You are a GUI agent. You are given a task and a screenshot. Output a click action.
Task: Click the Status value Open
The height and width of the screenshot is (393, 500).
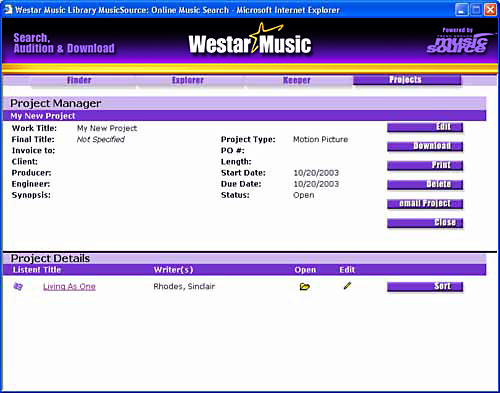tap(303, 195)
